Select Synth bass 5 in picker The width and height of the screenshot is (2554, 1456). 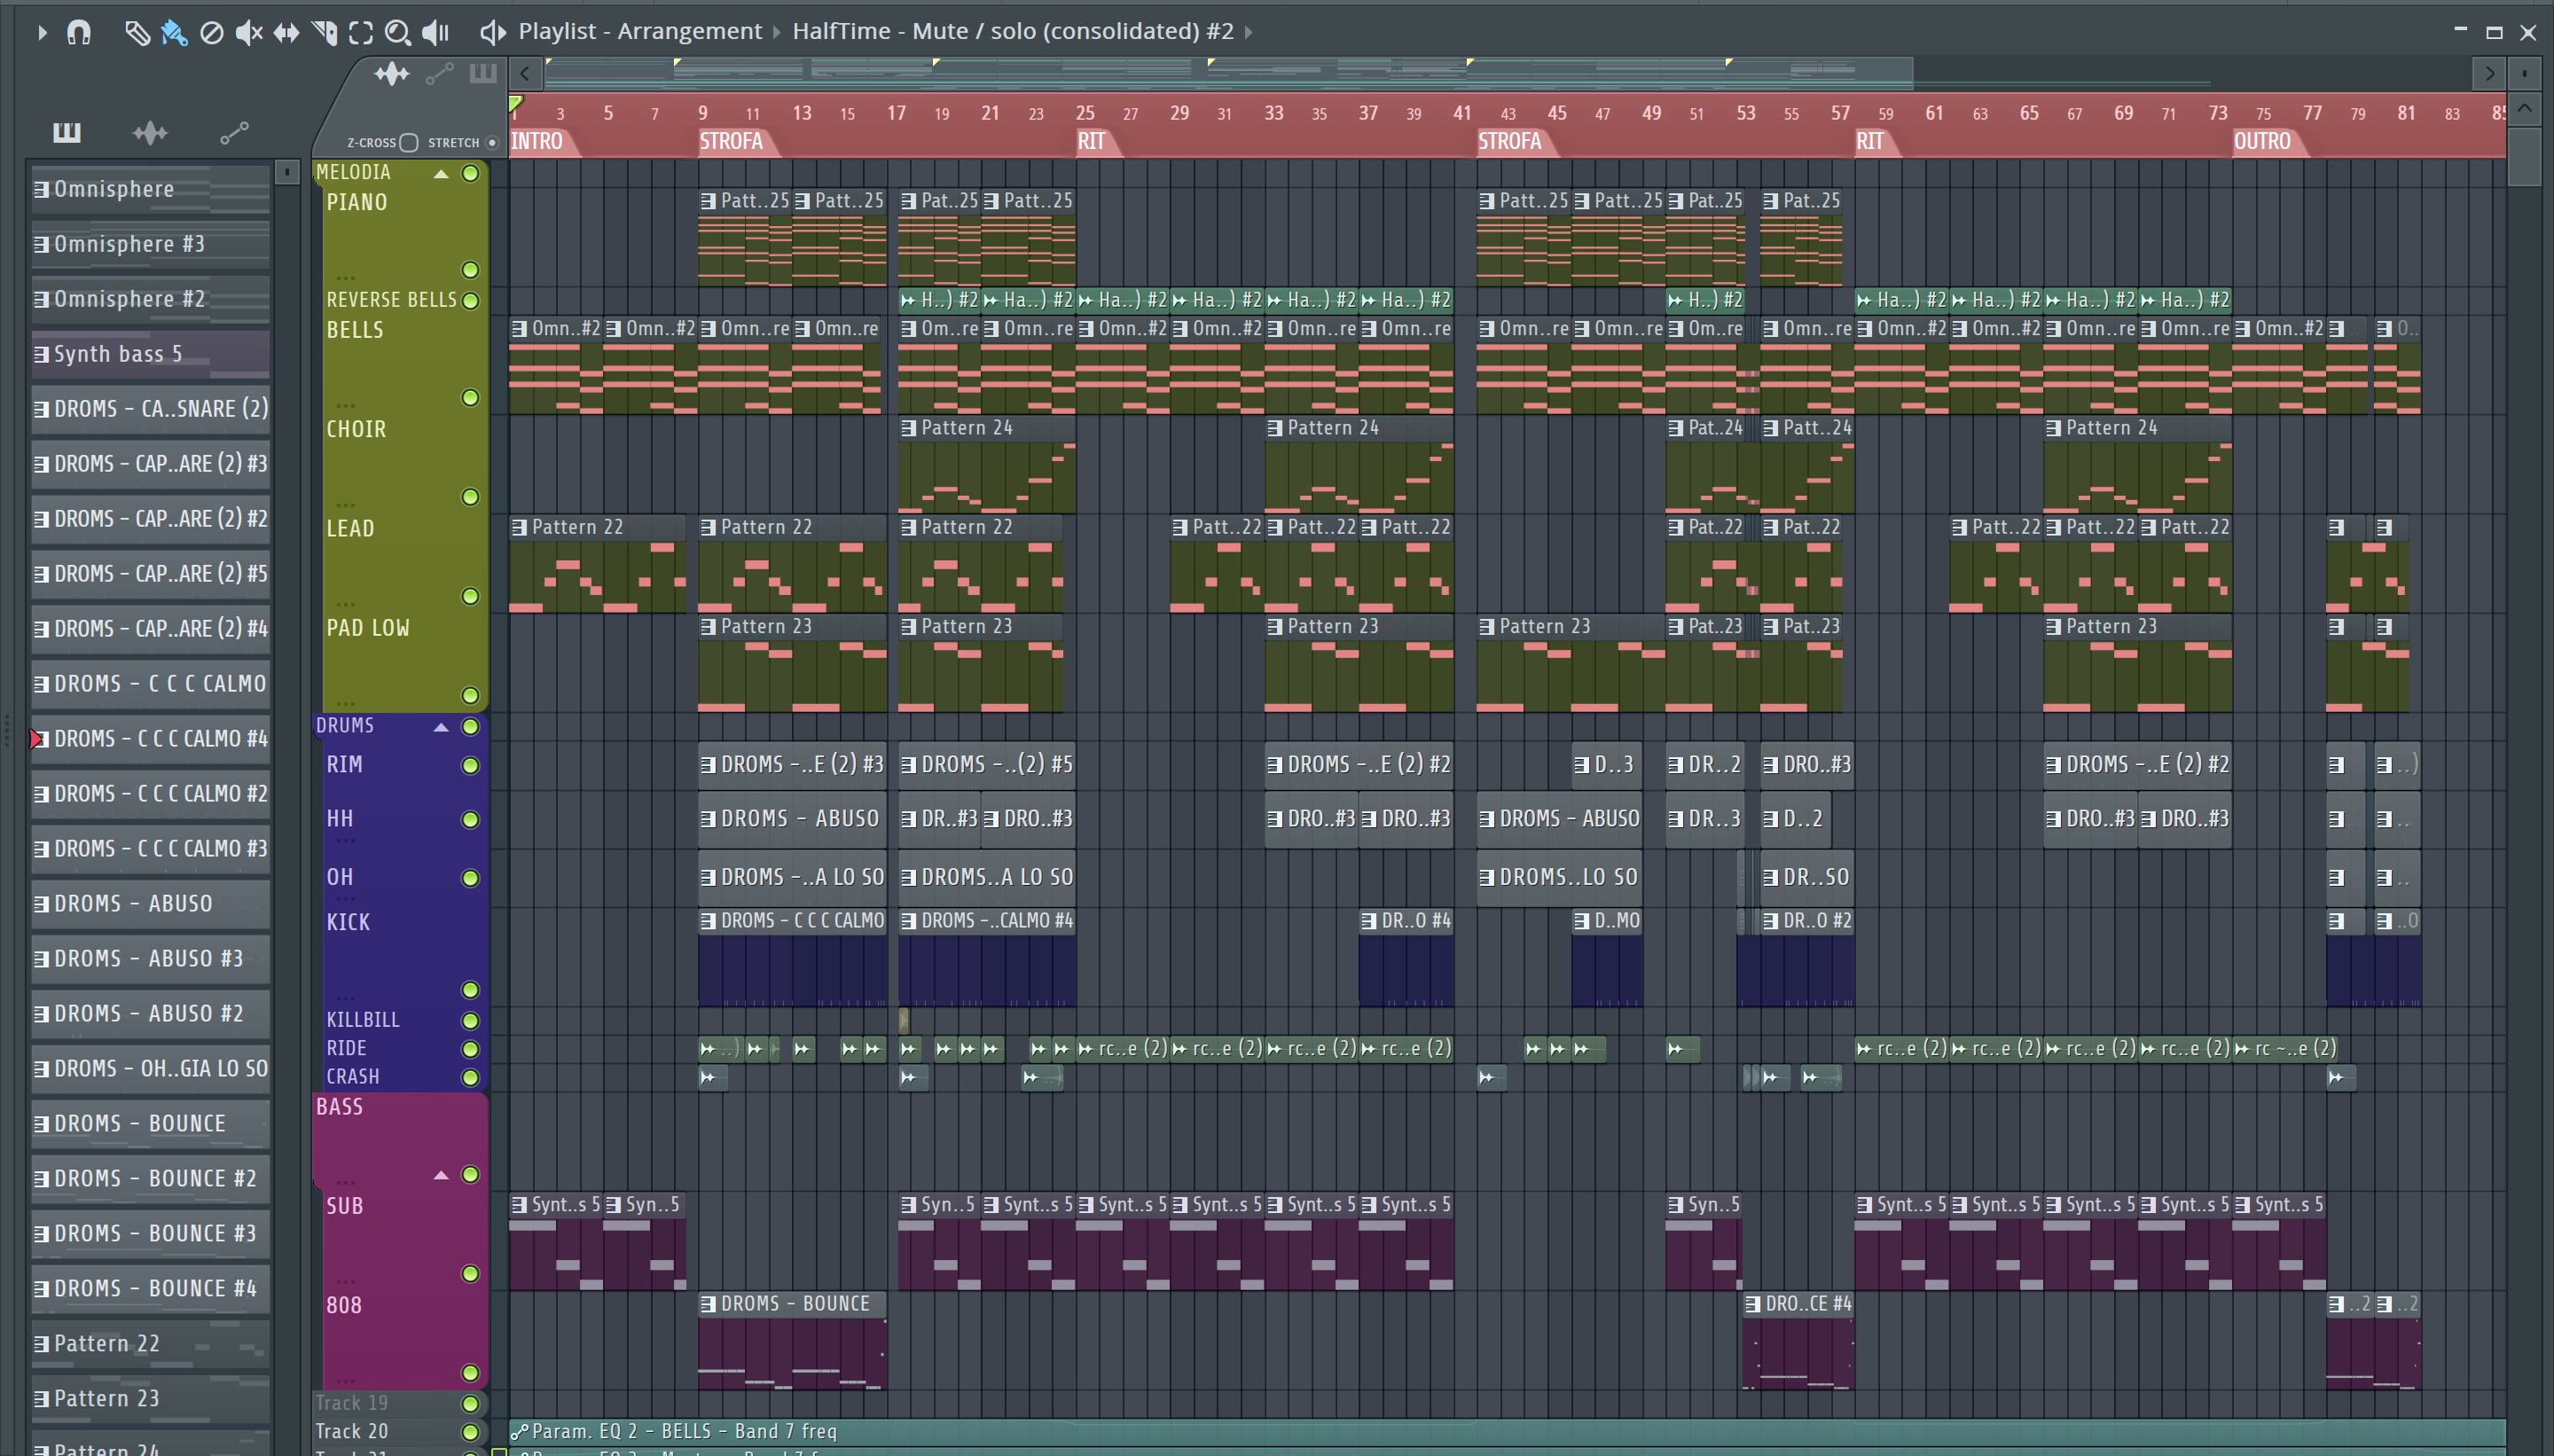150,354
